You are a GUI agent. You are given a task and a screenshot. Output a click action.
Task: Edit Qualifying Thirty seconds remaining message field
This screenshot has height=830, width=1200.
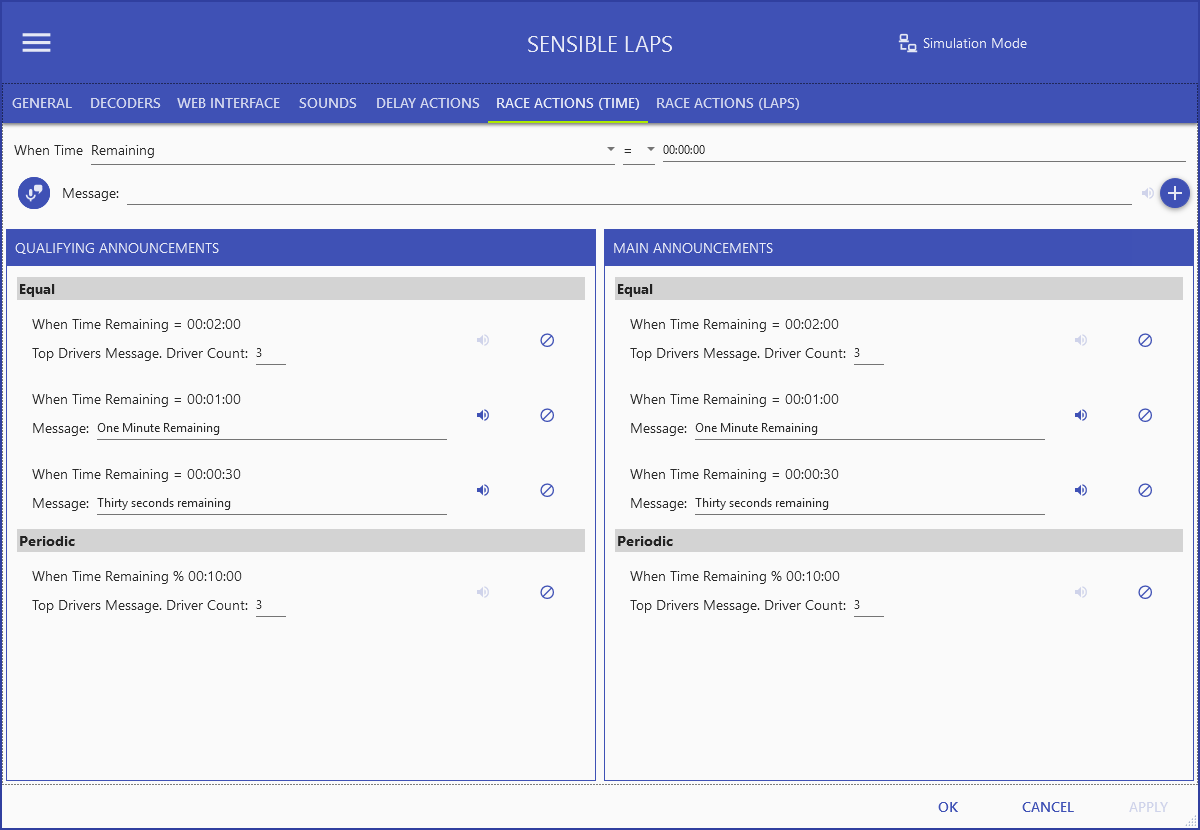pyautogui.click(x=272, y=503)
